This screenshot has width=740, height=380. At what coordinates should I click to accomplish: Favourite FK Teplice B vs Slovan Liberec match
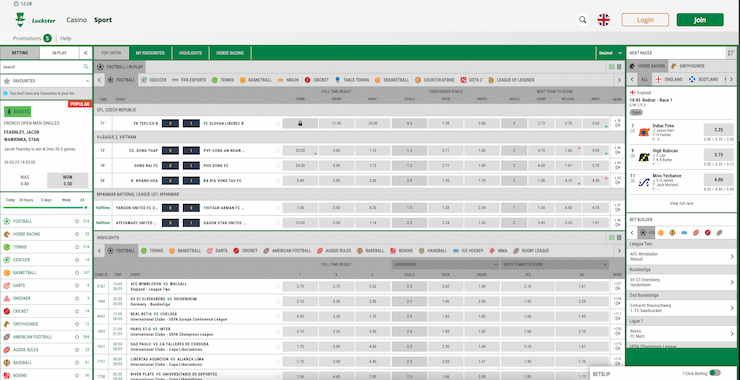click(278, 124)
